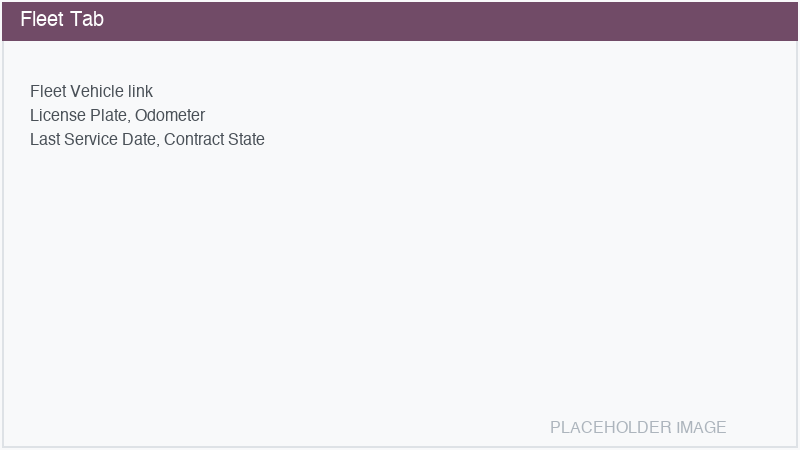This screenshot has width=800, height=450.
Task: Click the word "IMAGE" in the watermark
Action: click(x=702, y=428)
